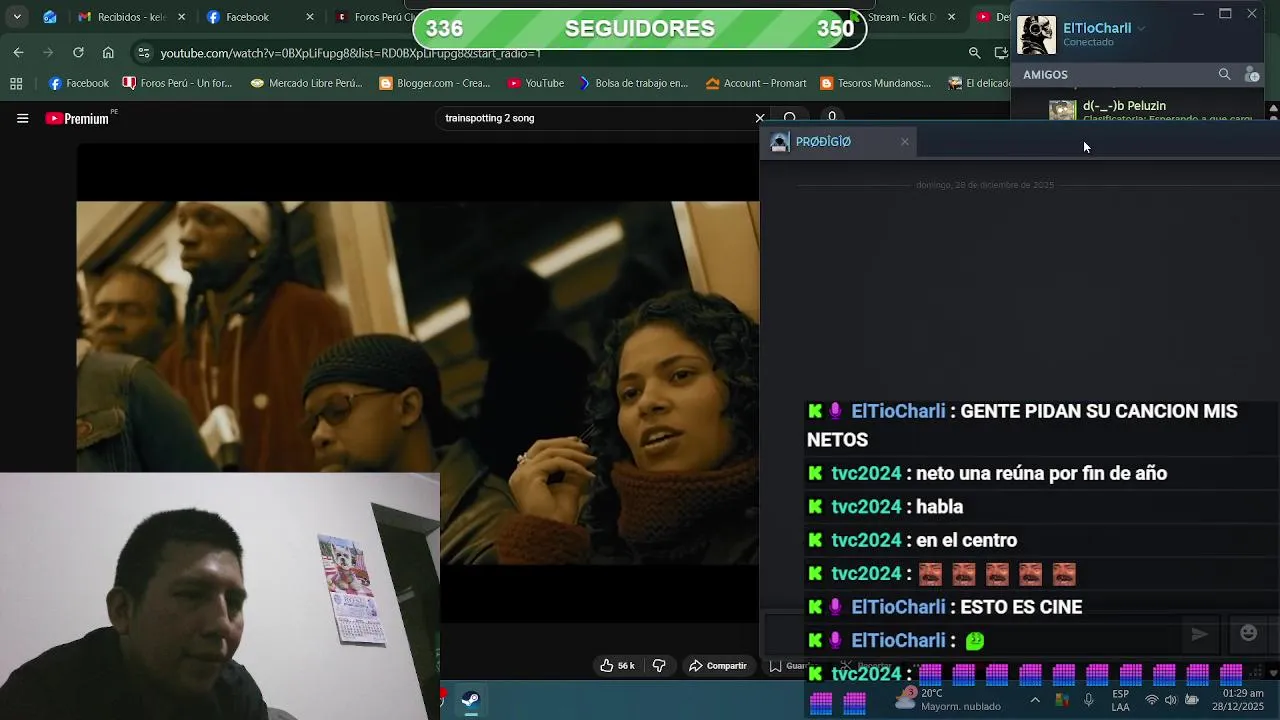Open the Steam chat emoticon picker
The image size is (1280, 720).
pyautogui.click(x=1248, y=632)
